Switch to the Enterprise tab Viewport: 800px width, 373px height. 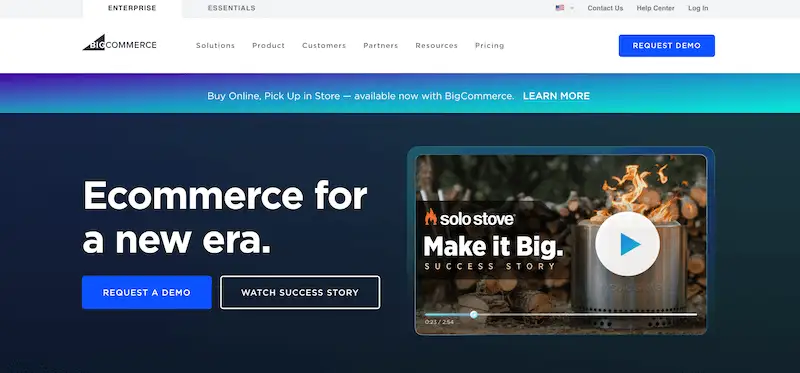tap(132, 9)
